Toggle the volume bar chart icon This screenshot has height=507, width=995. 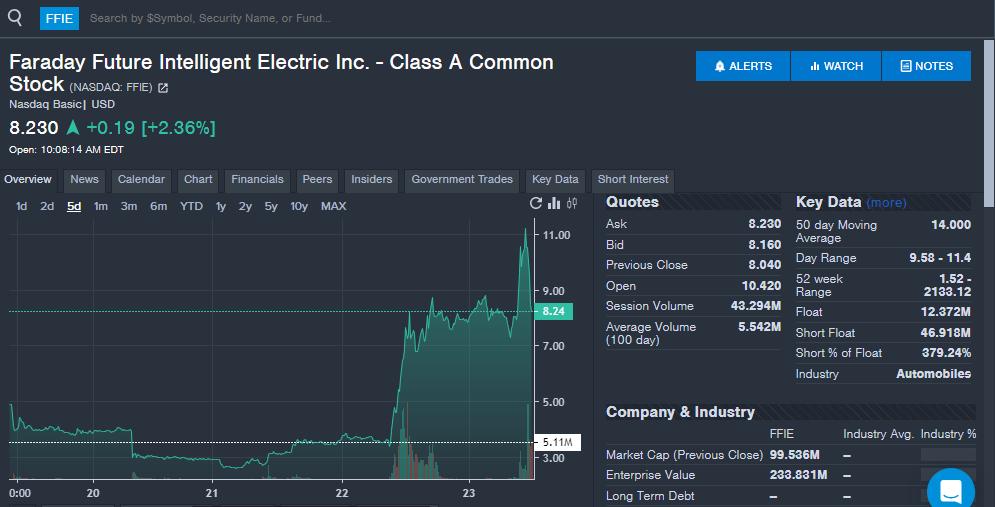[554, 203]
